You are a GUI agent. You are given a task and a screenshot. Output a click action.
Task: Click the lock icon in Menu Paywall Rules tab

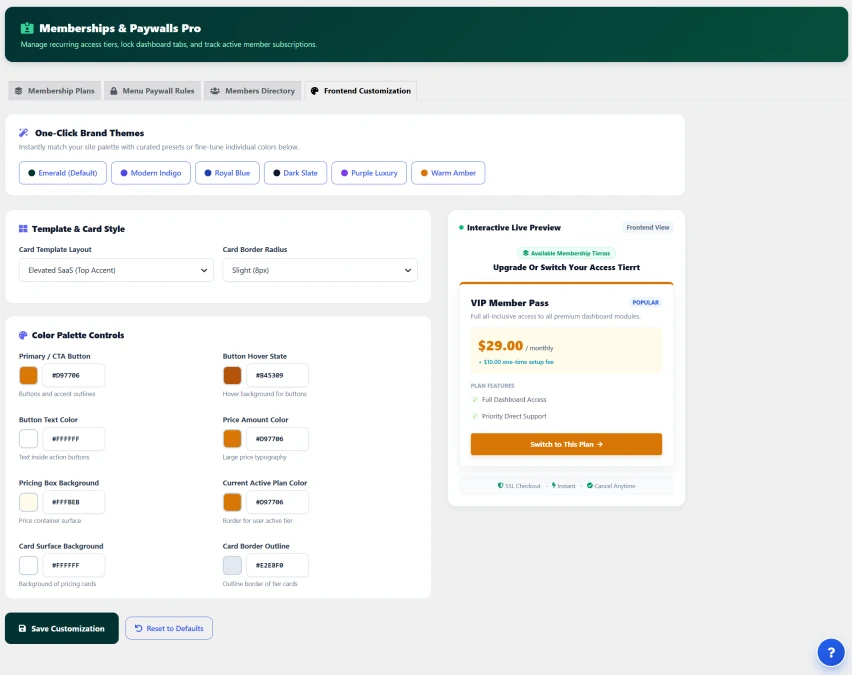[x=114, y=91]
